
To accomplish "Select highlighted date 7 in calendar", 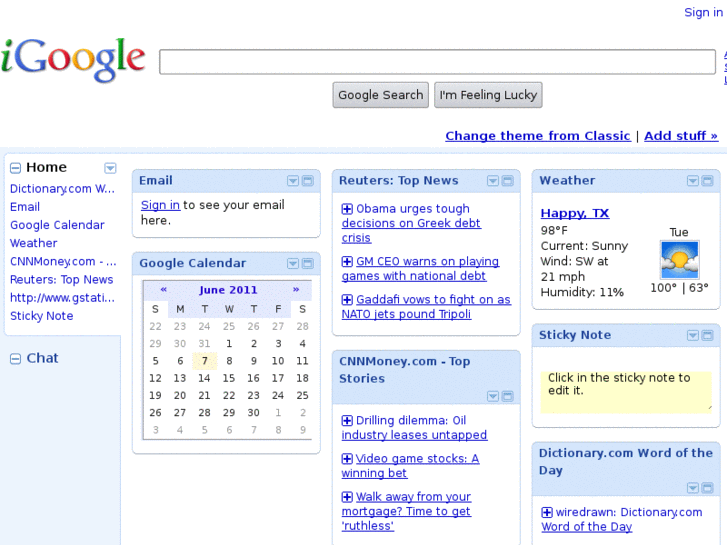I will [x=204, y=361].
